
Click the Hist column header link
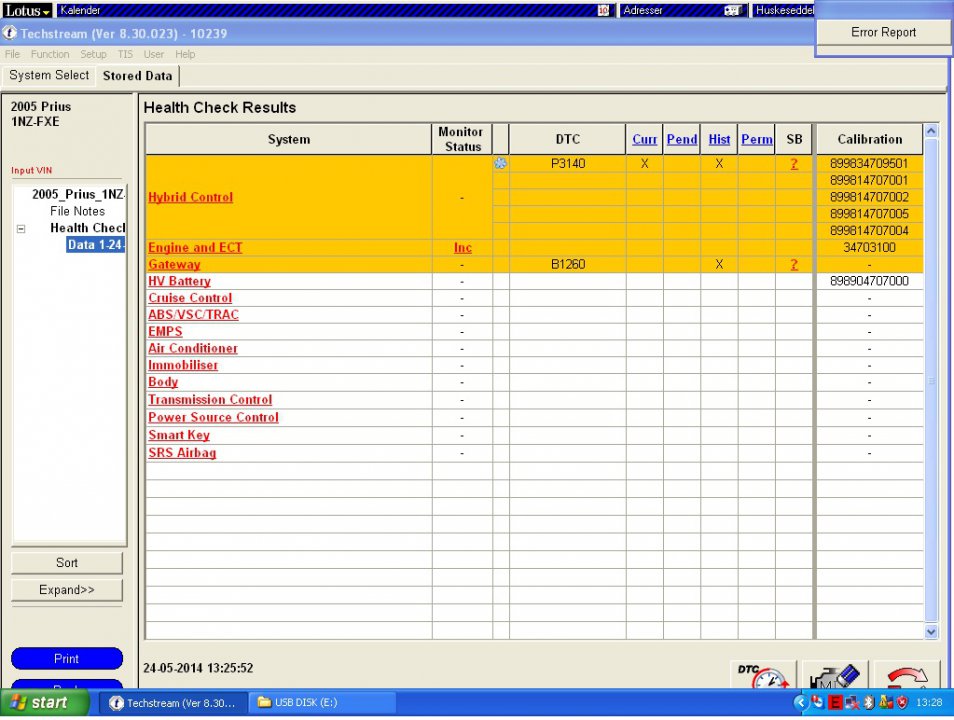719,139
